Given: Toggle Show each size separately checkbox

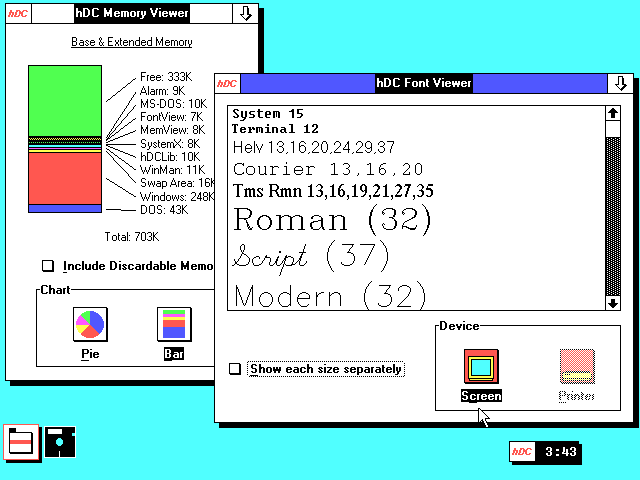Looking at the screenshot, I should tap(235, 369).
